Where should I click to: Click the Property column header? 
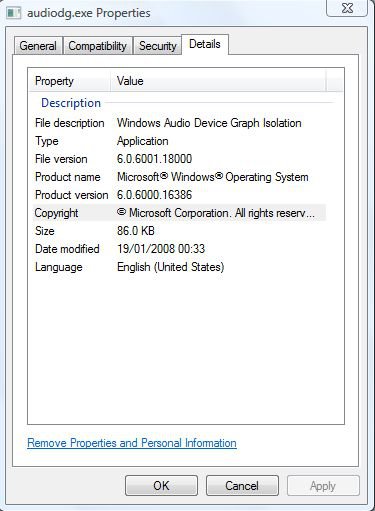70,81
